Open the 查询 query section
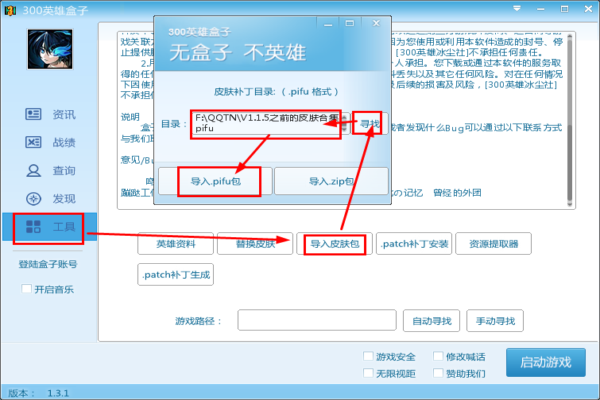 click(50, 170)
